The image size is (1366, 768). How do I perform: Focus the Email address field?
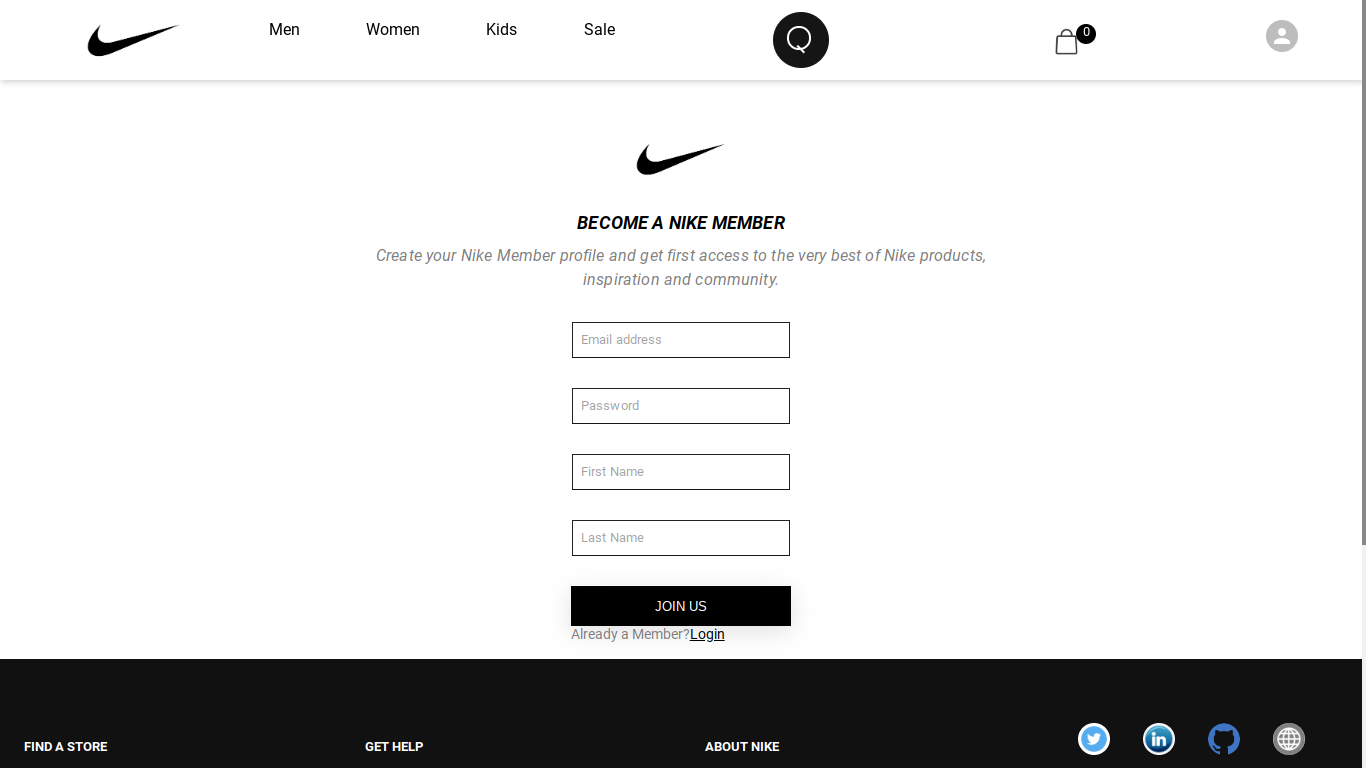coord(681,340)
